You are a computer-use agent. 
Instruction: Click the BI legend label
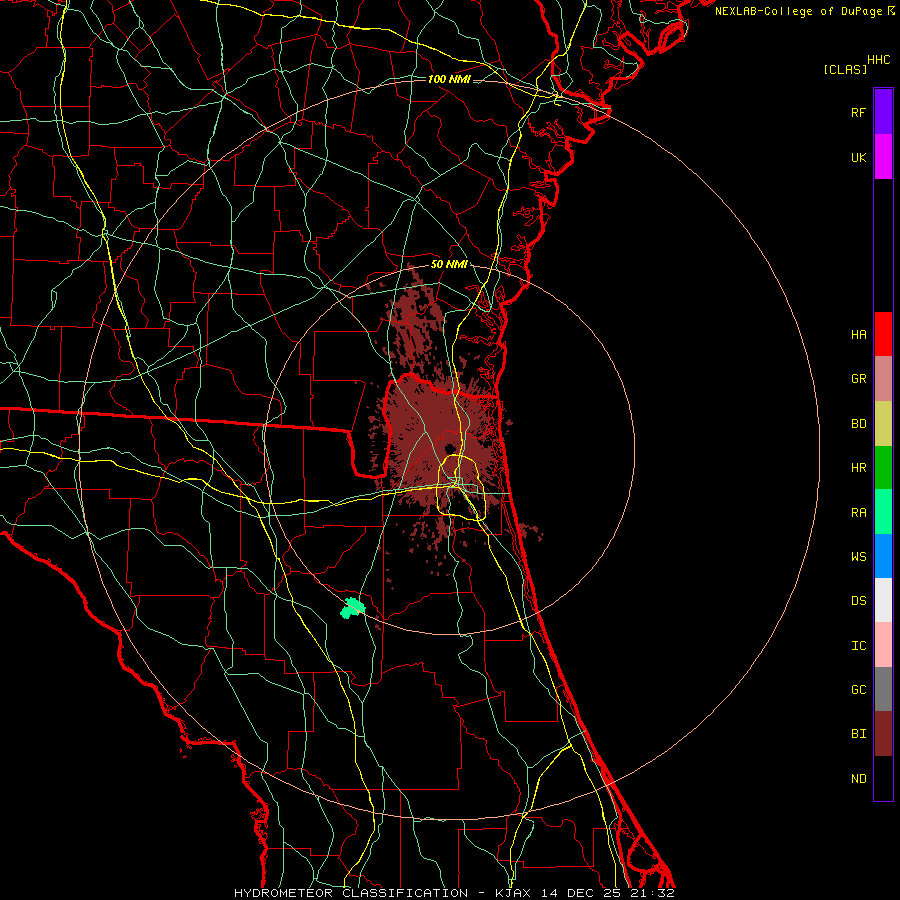[858, 734]
